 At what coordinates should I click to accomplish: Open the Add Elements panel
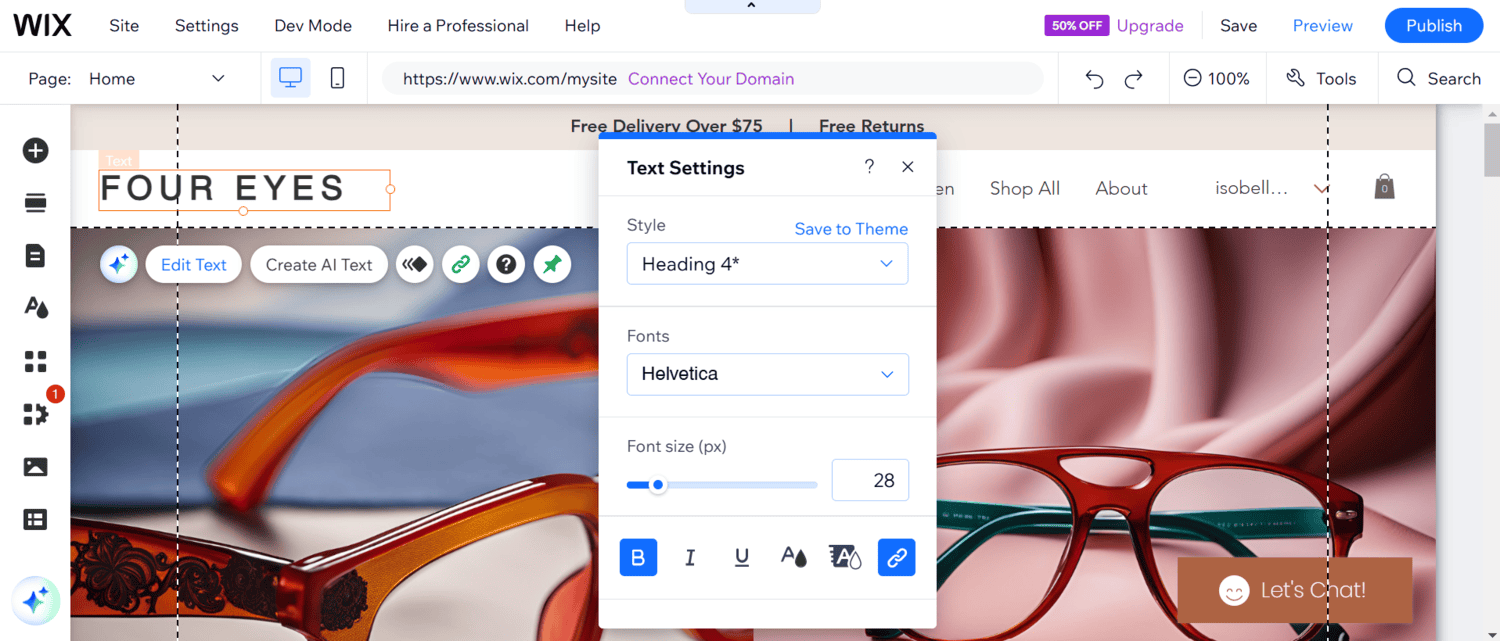pyautogui.click(x=35, y=150)
